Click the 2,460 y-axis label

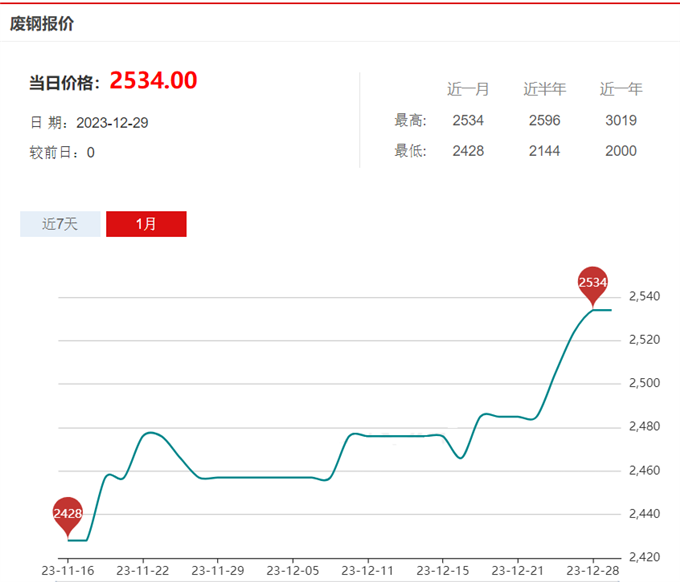pos(644,471)
